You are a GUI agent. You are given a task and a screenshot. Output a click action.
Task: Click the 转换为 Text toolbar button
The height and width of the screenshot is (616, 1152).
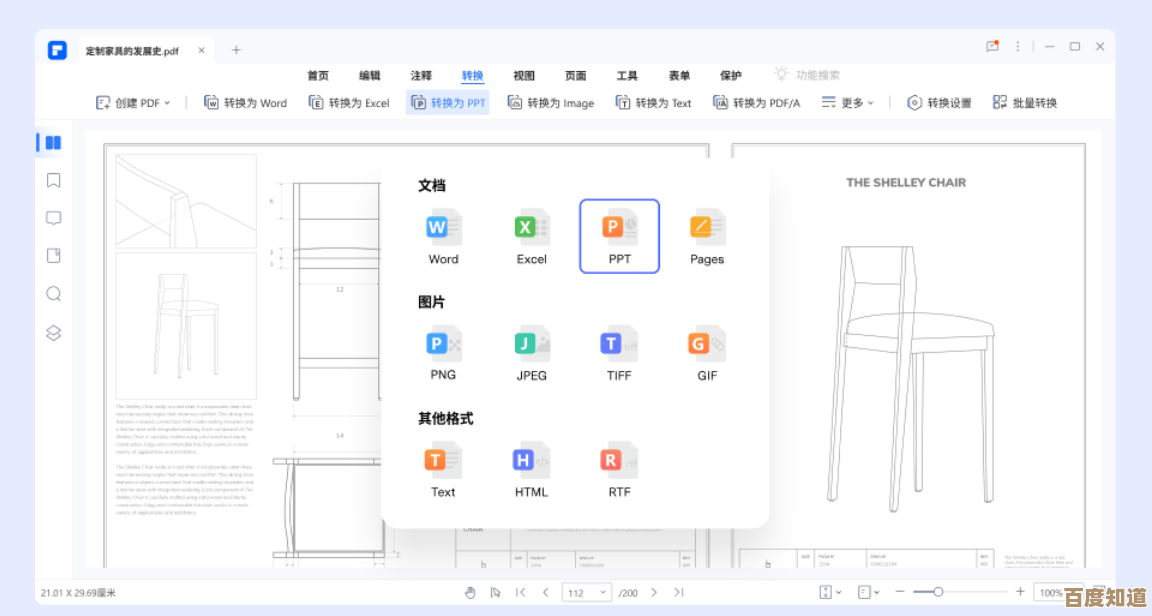pos(653,101)
